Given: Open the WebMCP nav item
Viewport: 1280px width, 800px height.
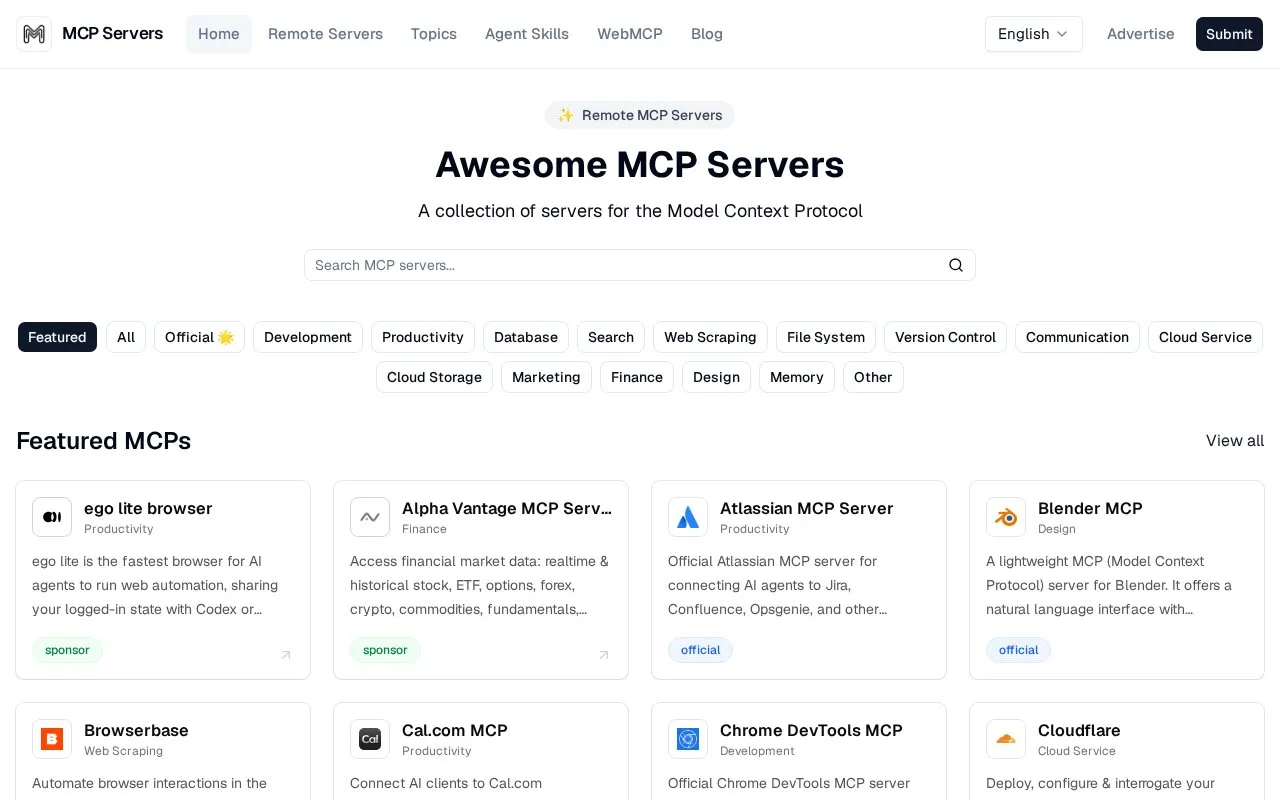Looking at the screenshot, I should pos(630,34).
